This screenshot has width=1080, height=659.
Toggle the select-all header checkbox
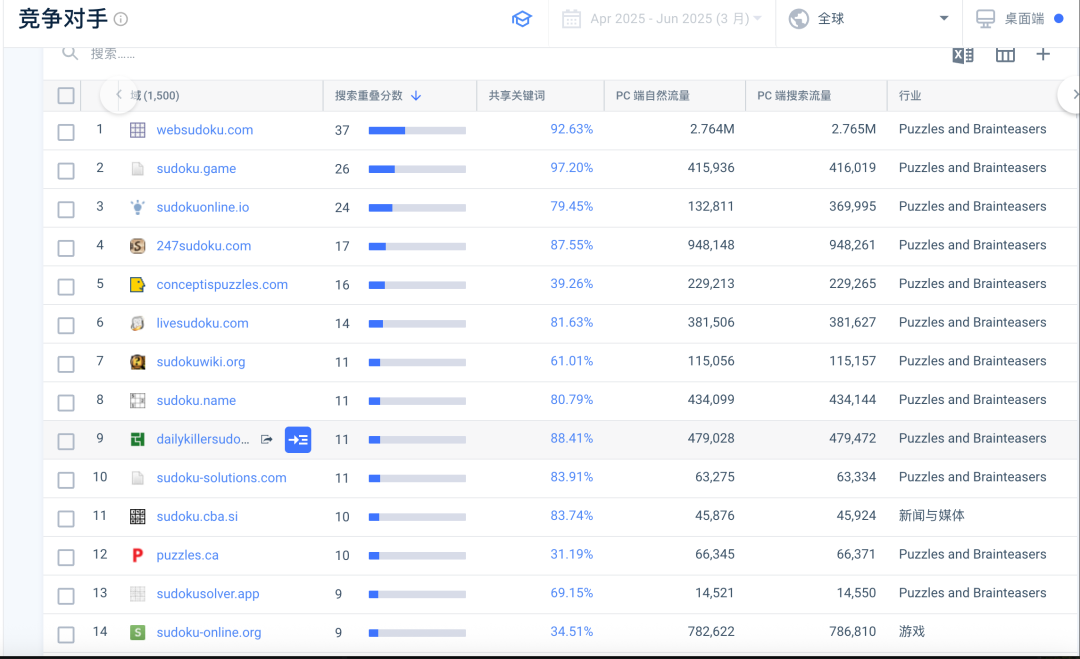[66, 96]
